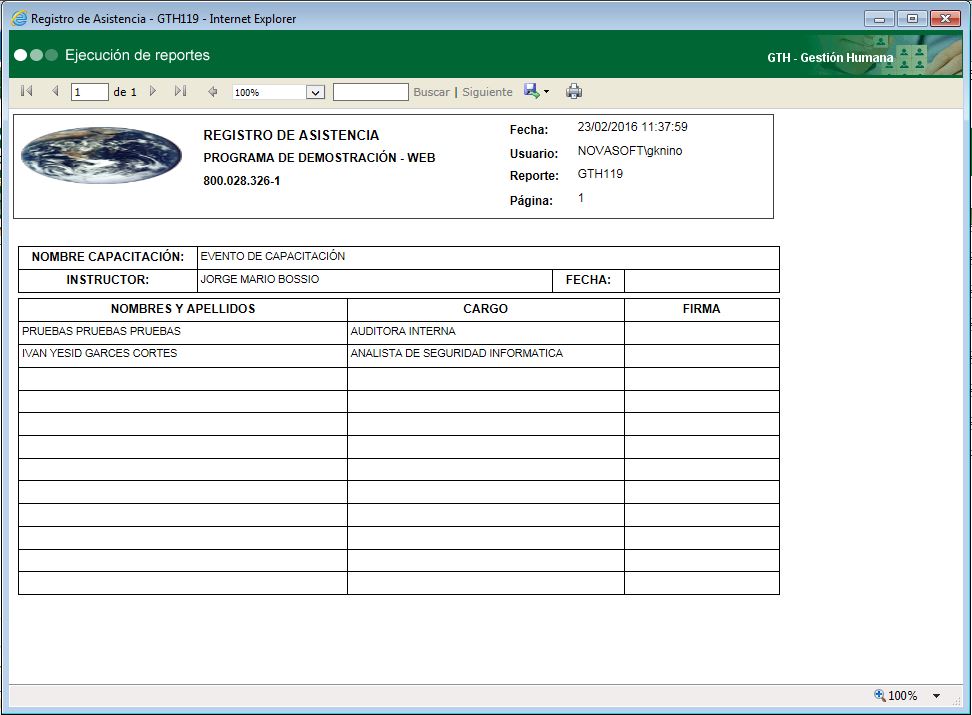Click NOMBRES Y APELLIDOS column header
The width and height of the screenshot is (972, 715).
tap(183, 309)
